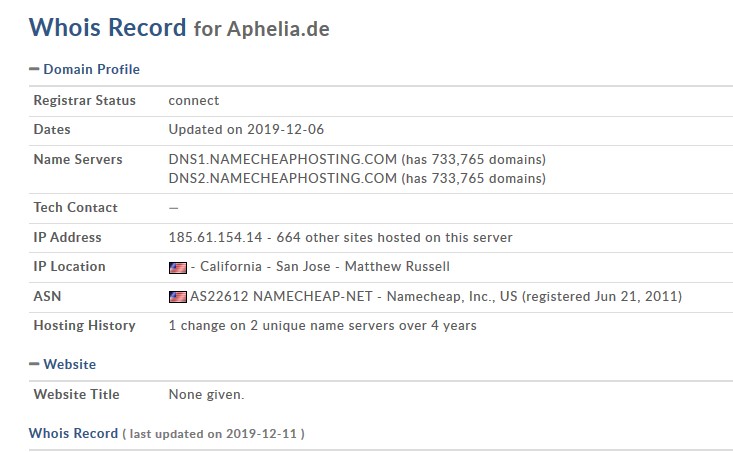The width and height of the screenshot is (733, 452).
Task: Open the hosting history change details
Action: pos(323,325)
